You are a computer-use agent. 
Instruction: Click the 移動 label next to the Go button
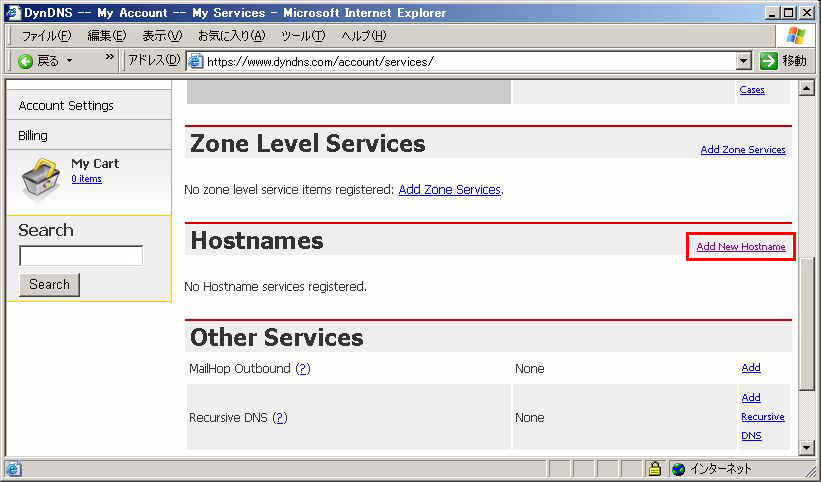[794, 61]
